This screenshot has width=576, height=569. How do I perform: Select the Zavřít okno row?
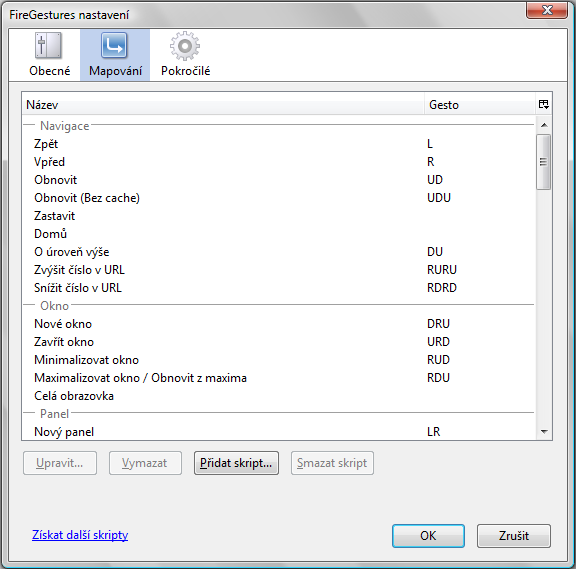tap(278, 342)
